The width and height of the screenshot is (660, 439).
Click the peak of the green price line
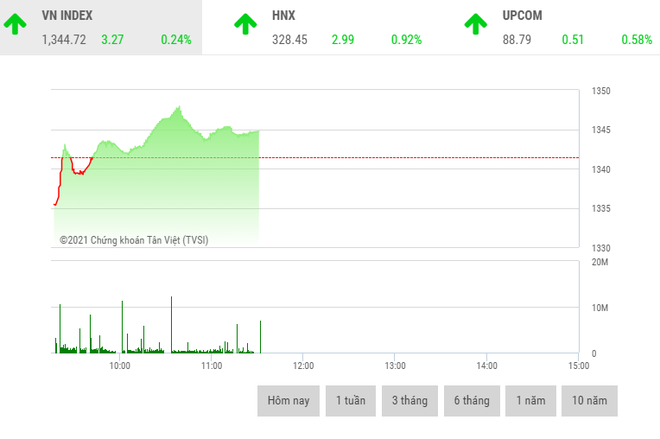click(x=177, y=107)
